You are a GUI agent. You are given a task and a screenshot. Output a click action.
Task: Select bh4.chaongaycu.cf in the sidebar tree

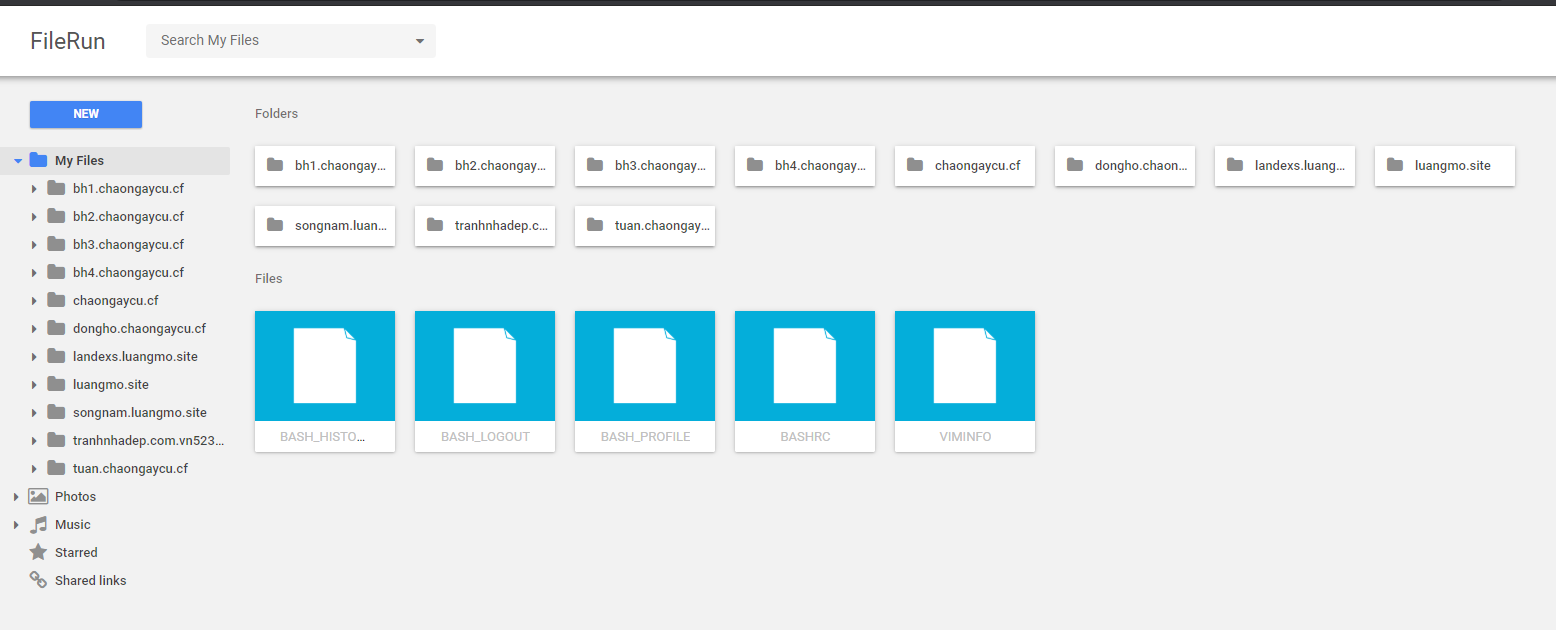tap(128, 272)
